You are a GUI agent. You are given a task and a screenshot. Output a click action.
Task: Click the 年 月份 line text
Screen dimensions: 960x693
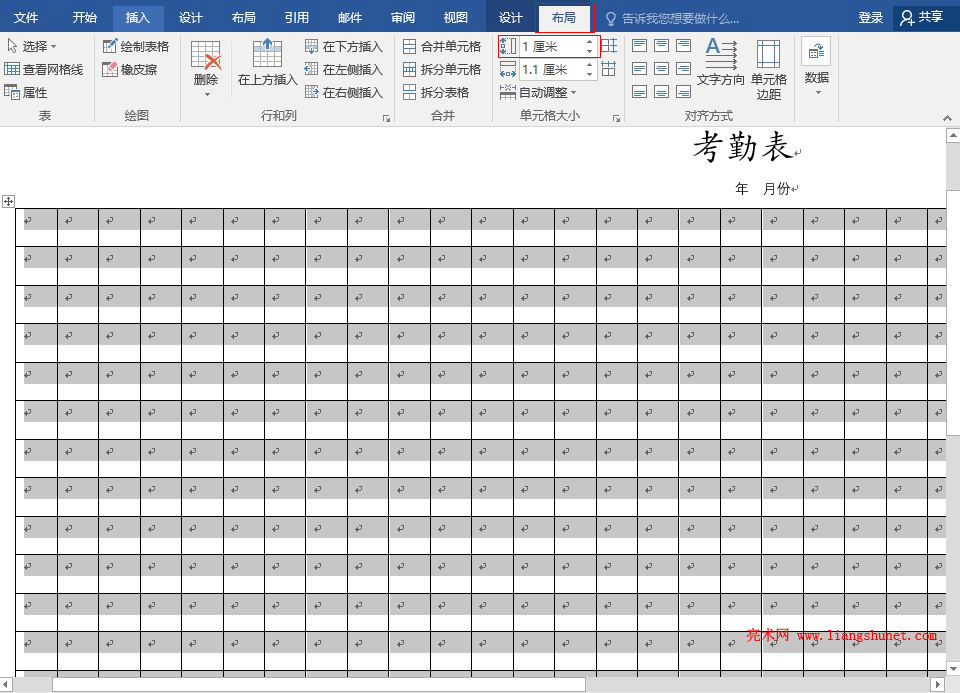pos(762,189)
